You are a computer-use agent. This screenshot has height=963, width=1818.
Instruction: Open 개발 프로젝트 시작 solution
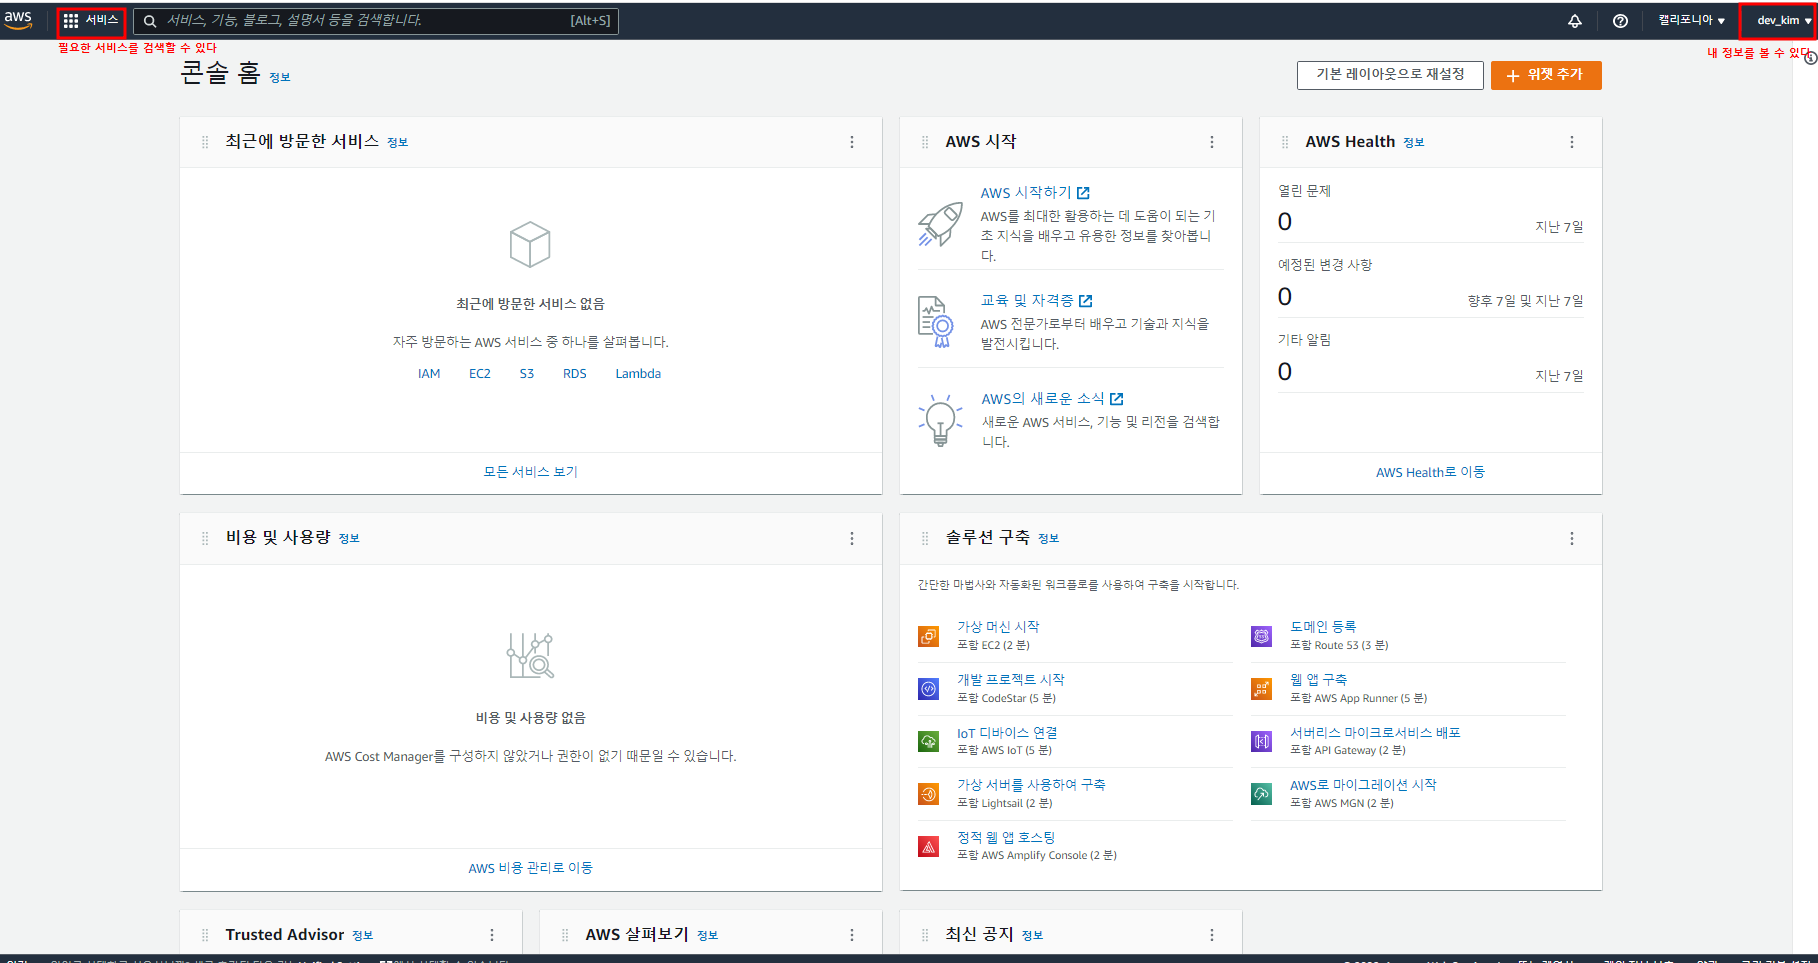(x=1011, y=680)
